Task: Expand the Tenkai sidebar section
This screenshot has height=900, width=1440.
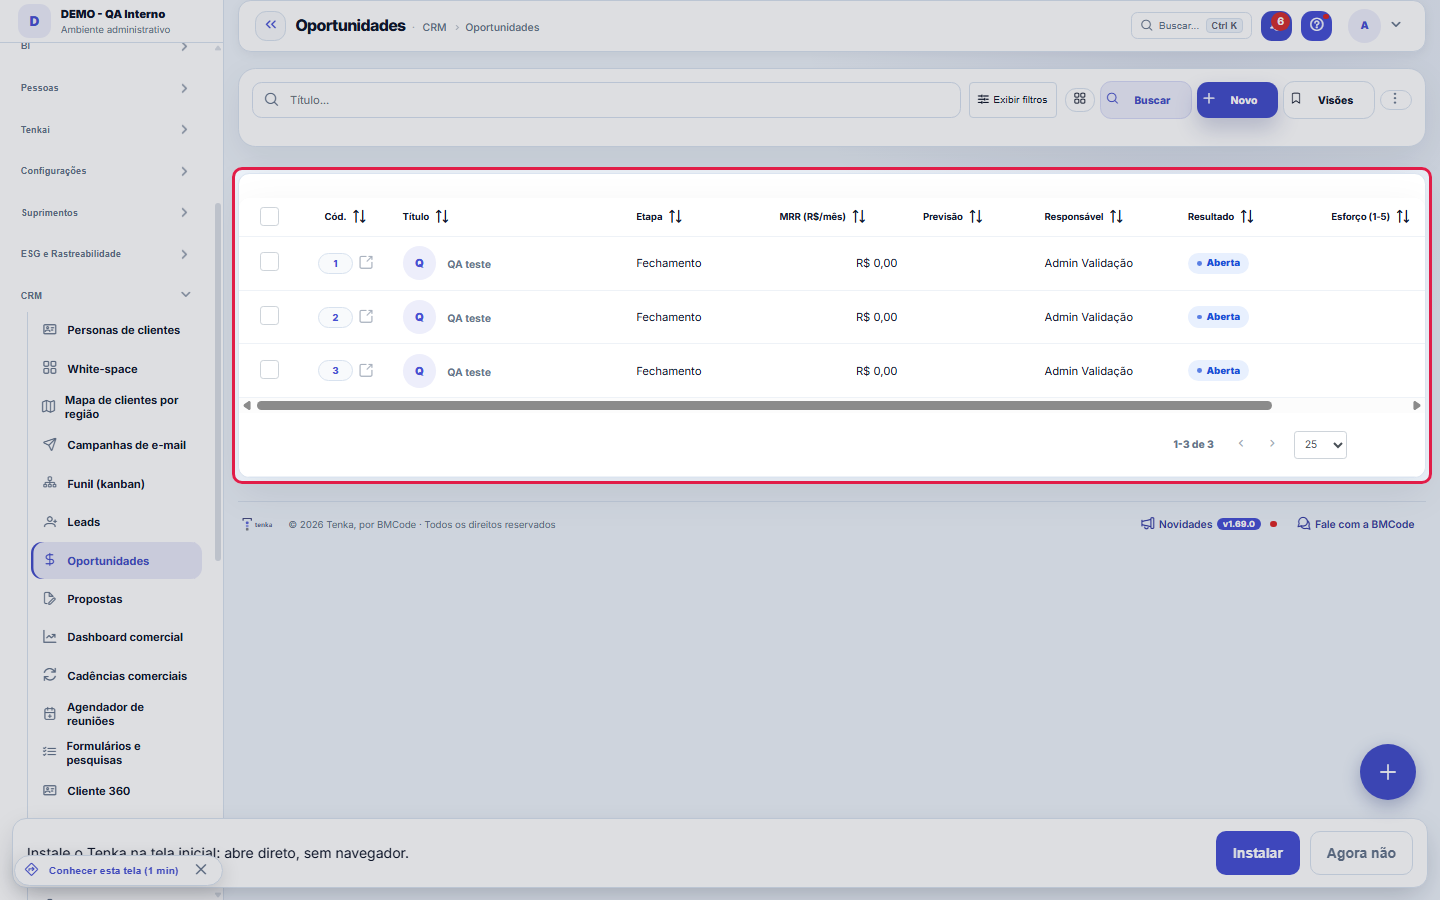Action: point(105,130)
